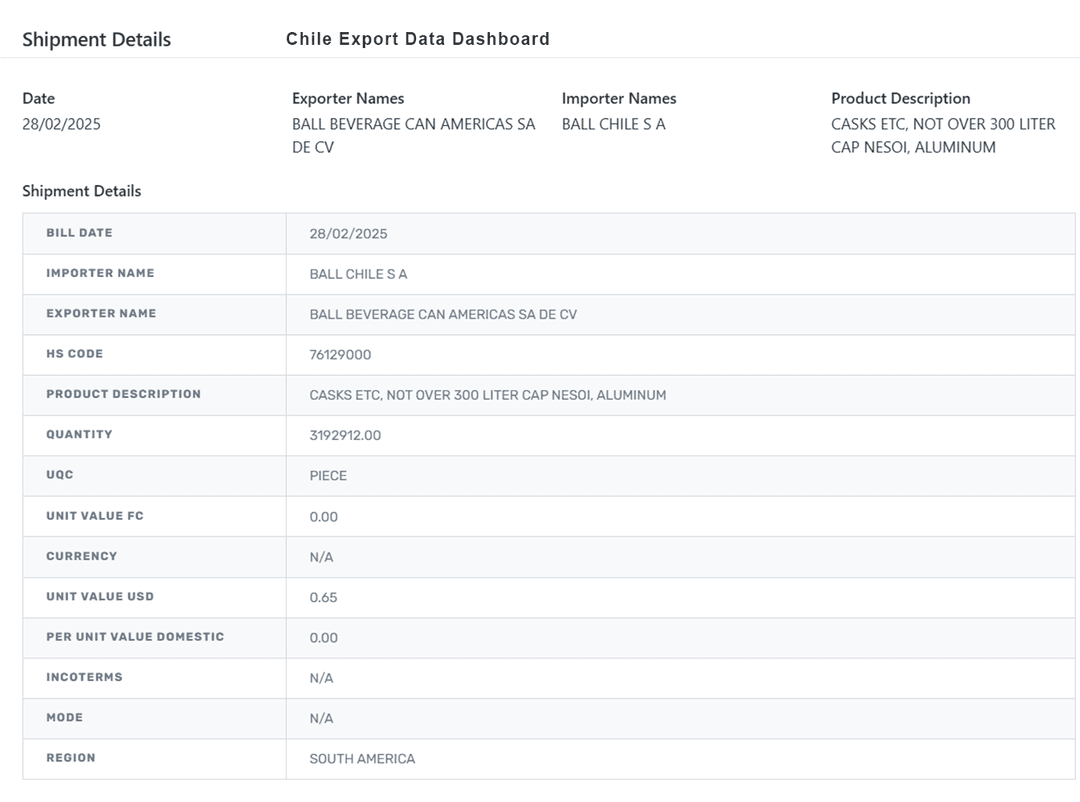This screenshot has height=802, width=1080.
Task: Select the Date label in the summary
Action: point(39,98)
